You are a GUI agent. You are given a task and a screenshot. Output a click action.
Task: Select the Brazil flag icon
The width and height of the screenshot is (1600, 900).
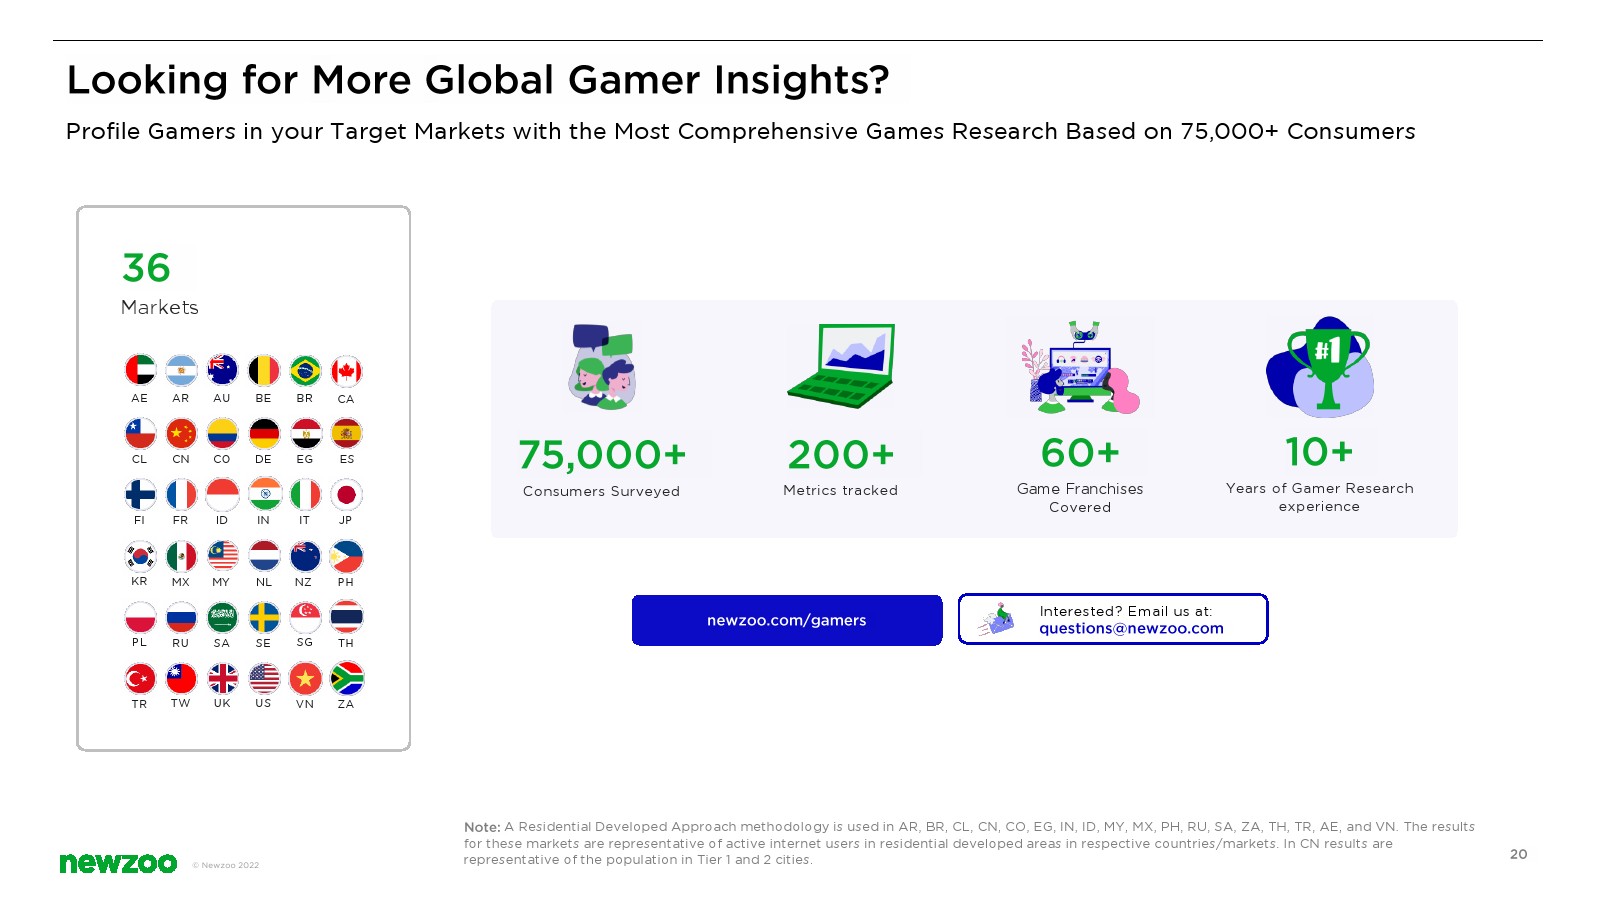coord(305,371)
